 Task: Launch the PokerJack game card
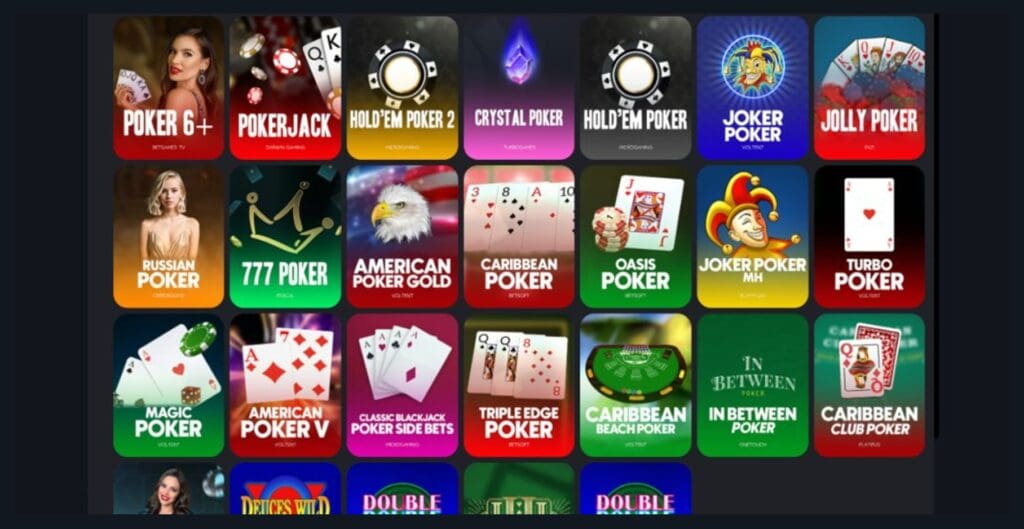pyautogui.click(x=285, y=88)
